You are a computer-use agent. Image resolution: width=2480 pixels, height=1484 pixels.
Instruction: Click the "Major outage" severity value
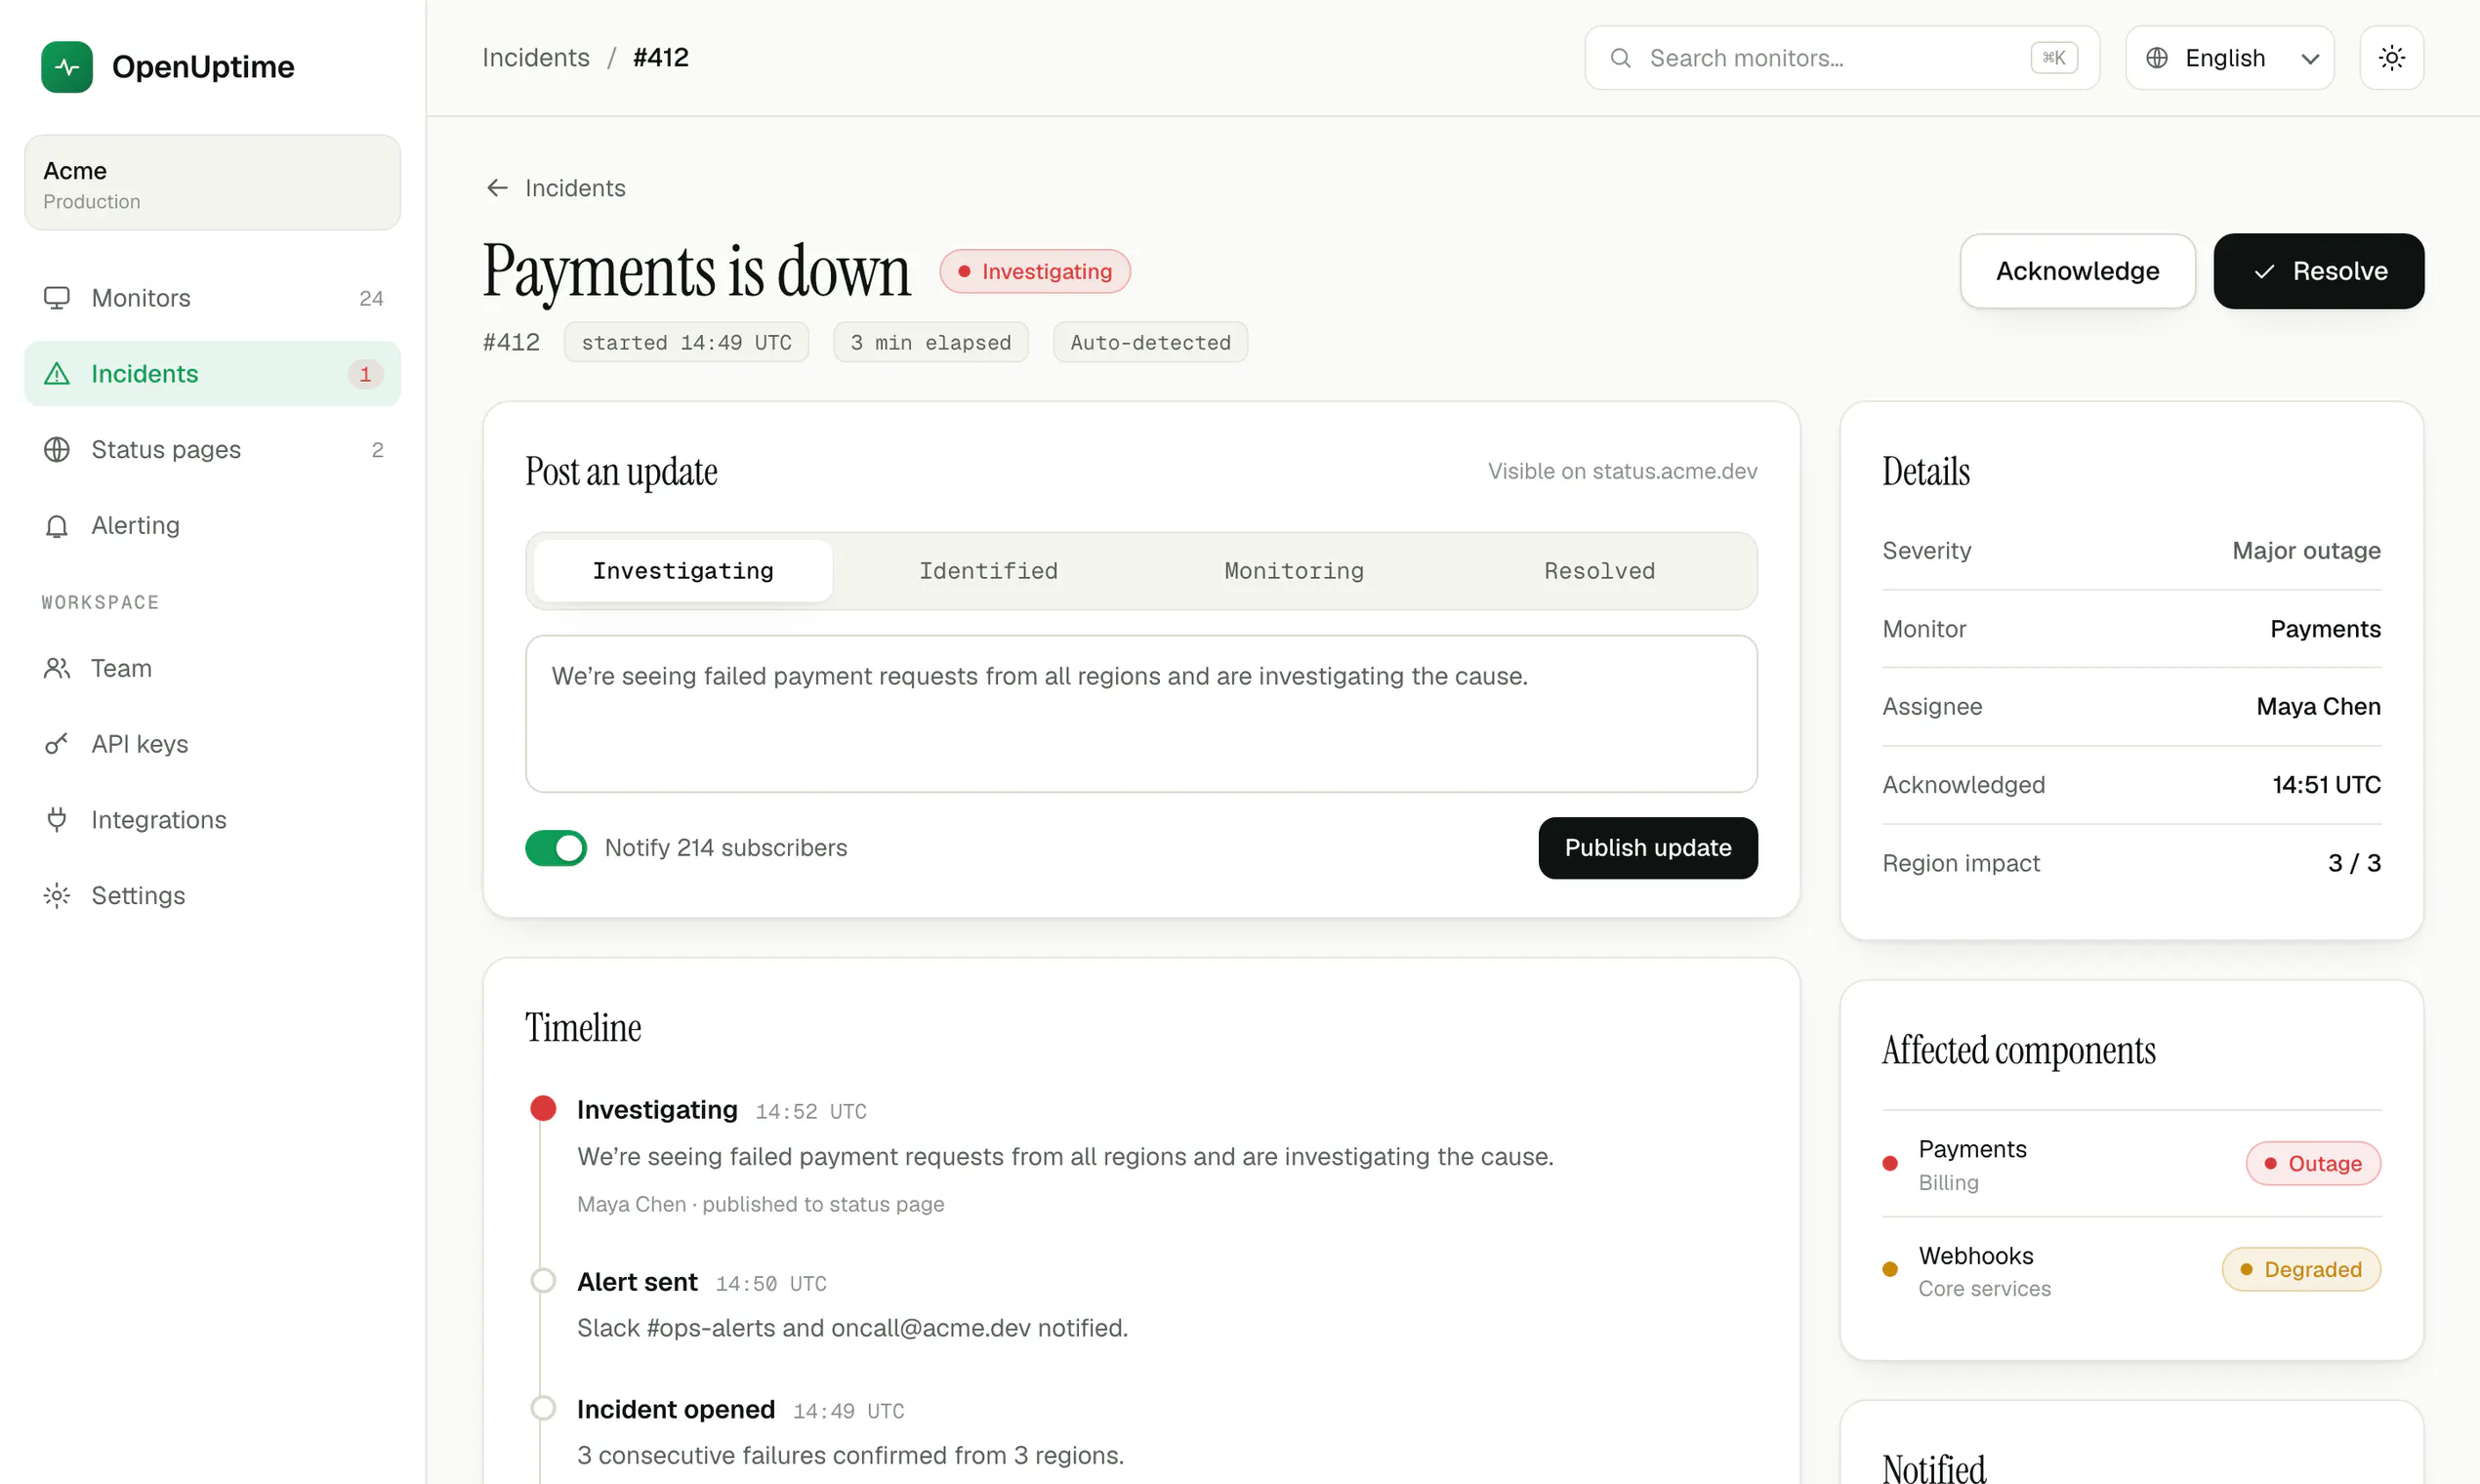click(x=2306, y=550)
